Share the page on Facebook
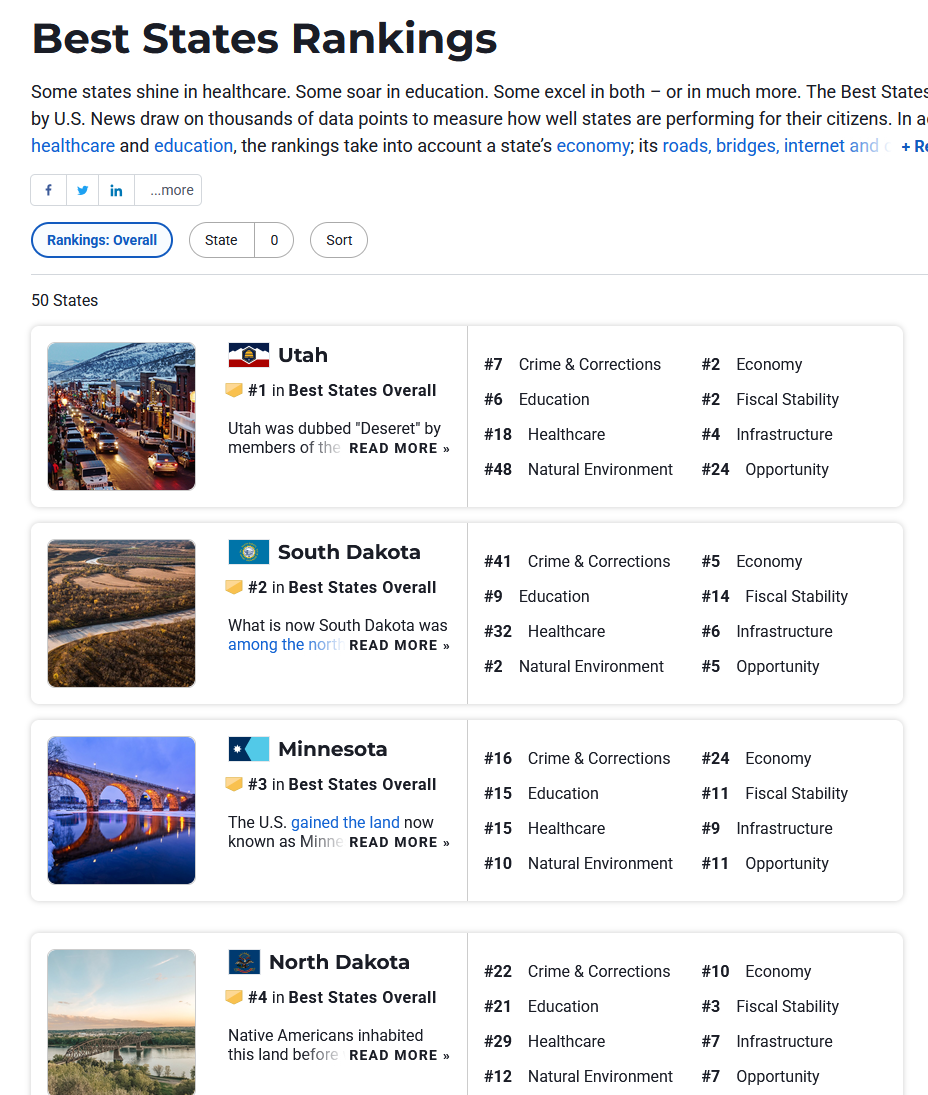Image resolution: width=928 pixels, height=1095 pixels. click(49, 190)
